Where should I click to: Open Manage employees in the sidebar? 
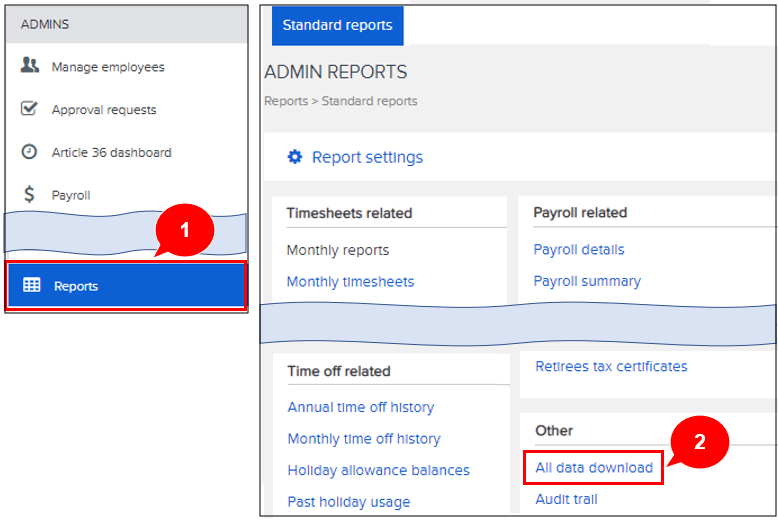(x=108, y=67)
